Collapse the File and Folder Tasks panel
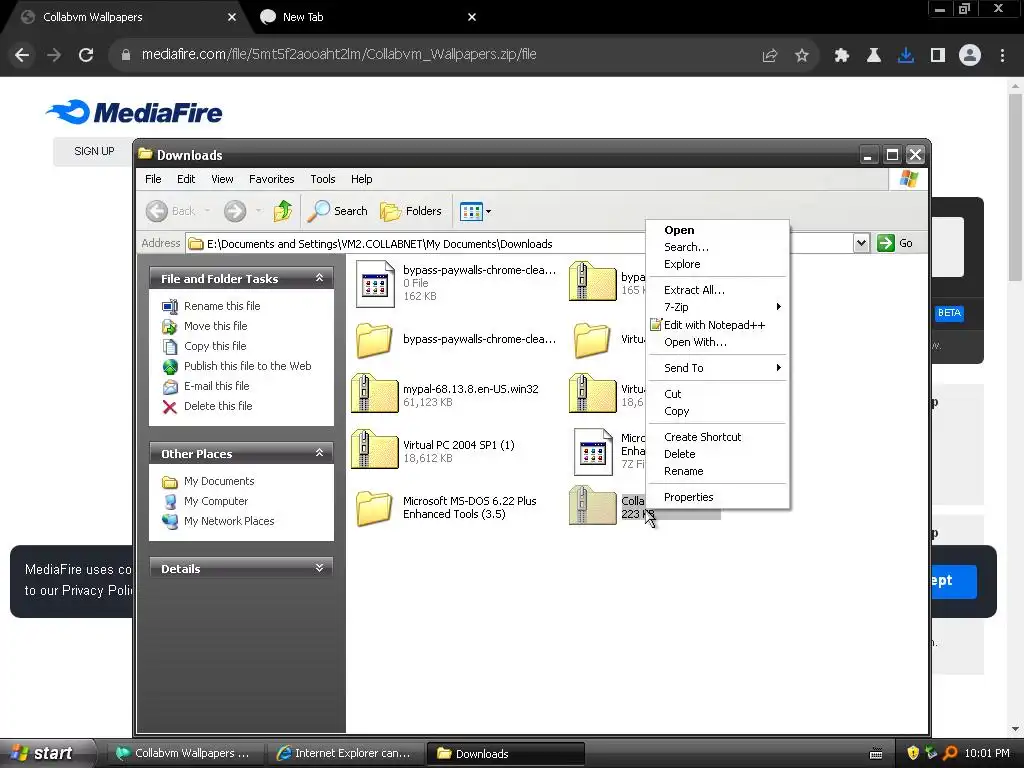 pyautogui.click(x=319, y=278)
